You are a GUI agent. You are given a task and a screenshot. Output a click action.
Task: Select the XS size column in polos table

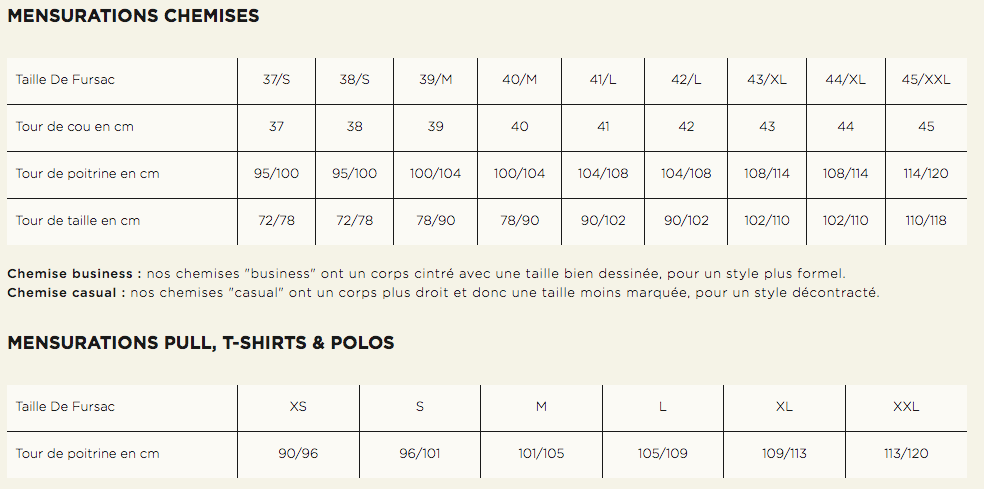coord(298,407)
